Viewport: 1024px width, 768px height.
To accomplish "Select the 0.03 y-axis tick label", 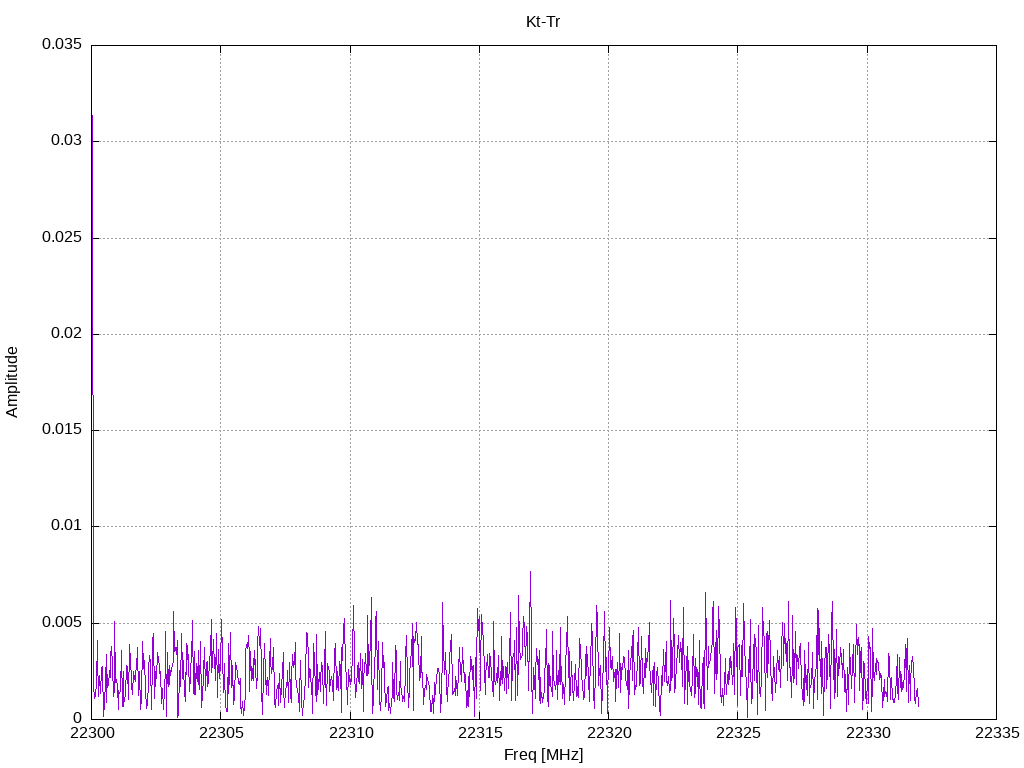I will [65, 141].
